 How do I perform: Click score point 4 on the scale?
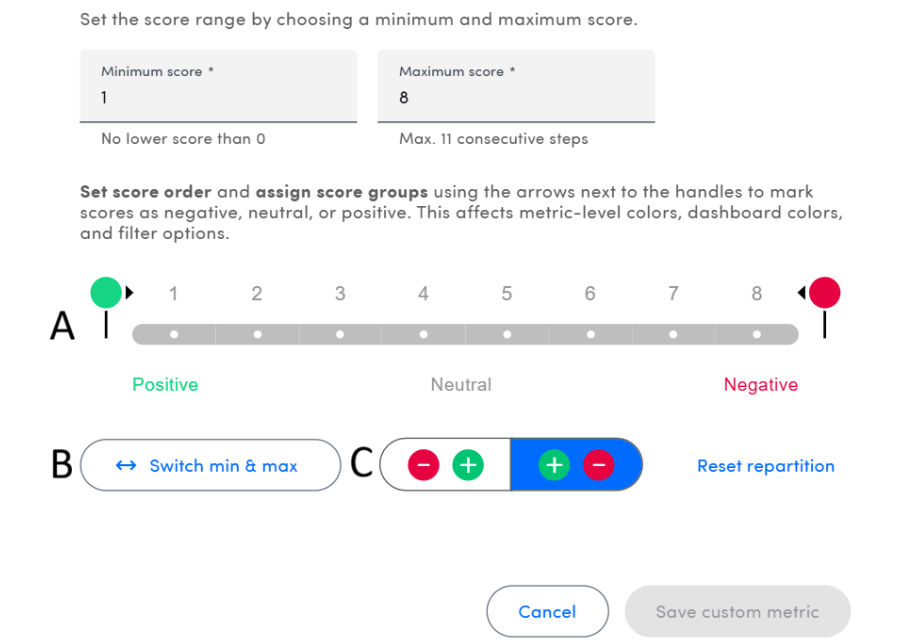(424, 334)
